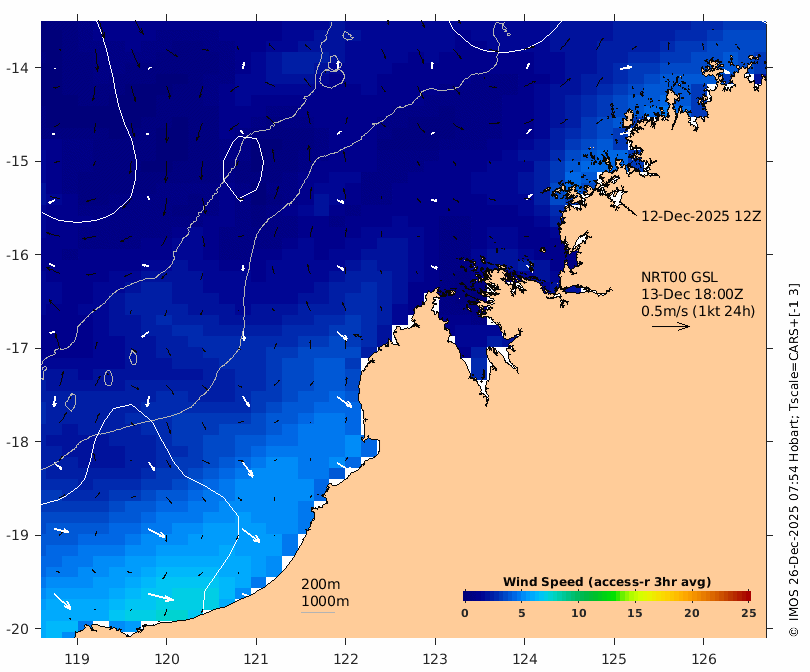This screenshot has width=810, height=672.
Task: Click the longitude axis label "125"
Action: (614, 659)
